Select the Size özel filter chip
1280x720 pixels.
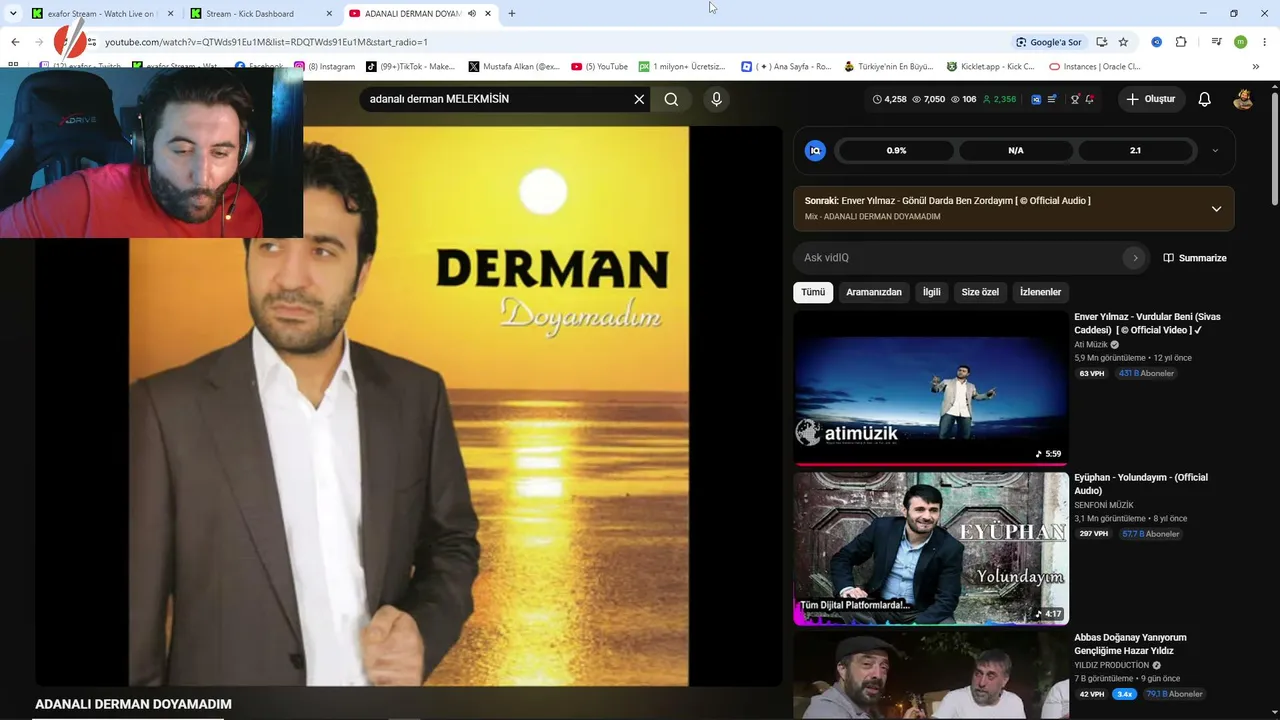pyautogui.click(x=980, y=292)
